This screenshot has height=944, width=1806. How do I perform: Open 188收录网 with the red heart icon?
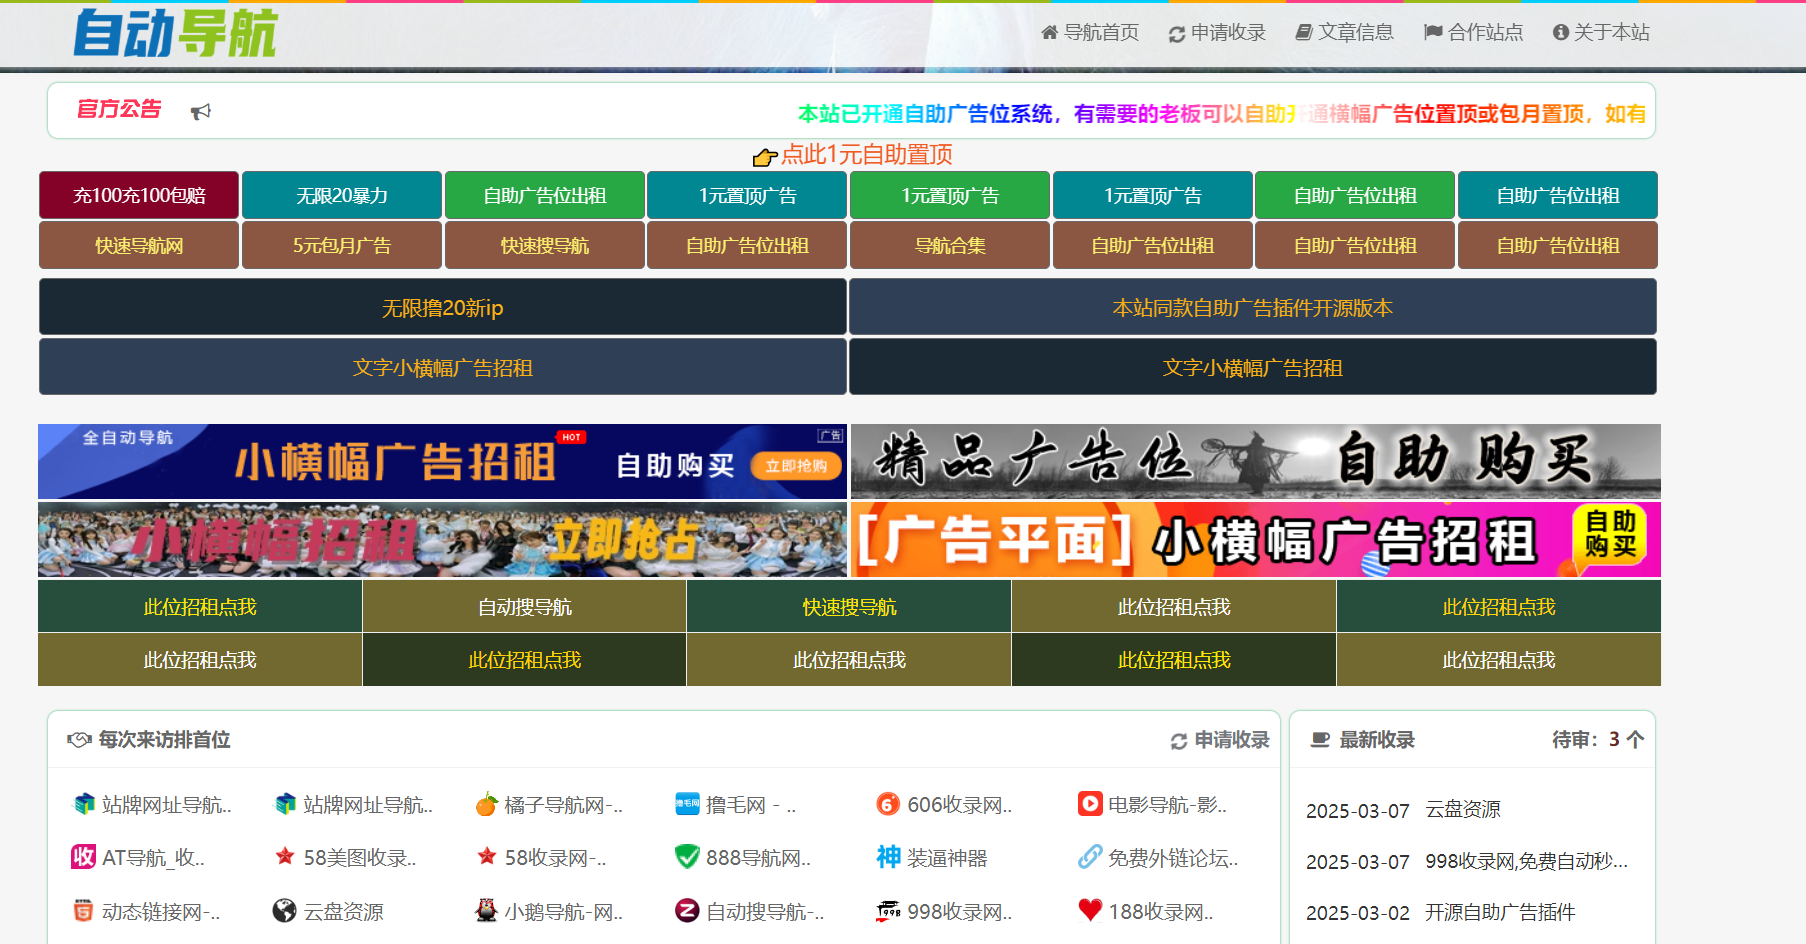(1146, 911)
